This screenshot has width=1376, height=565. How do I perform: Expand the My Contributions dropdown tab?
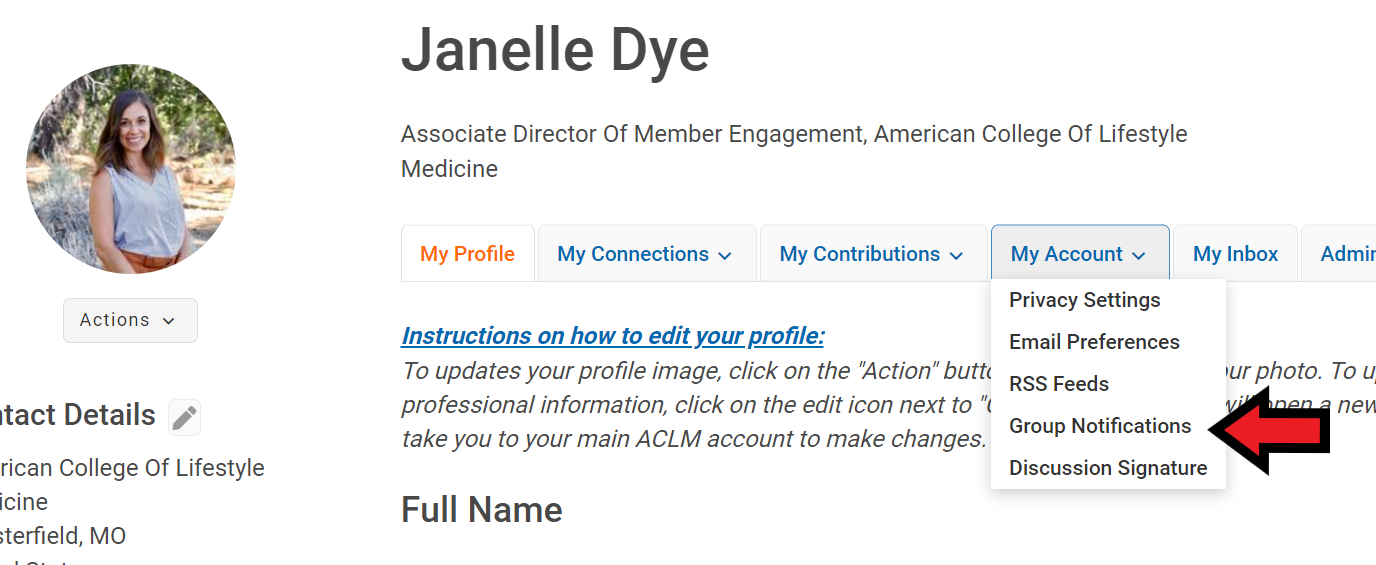(x=872, y=254)
